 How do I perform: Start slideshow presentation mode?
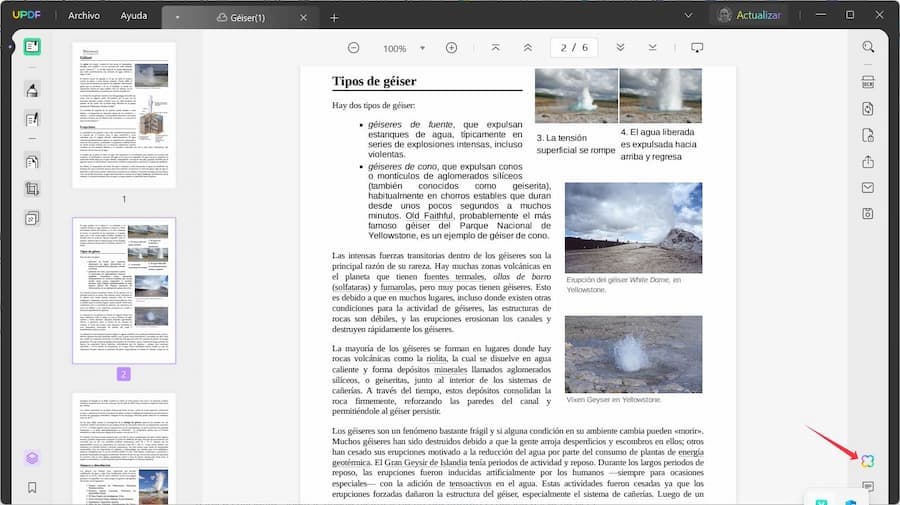click(697, 48)
